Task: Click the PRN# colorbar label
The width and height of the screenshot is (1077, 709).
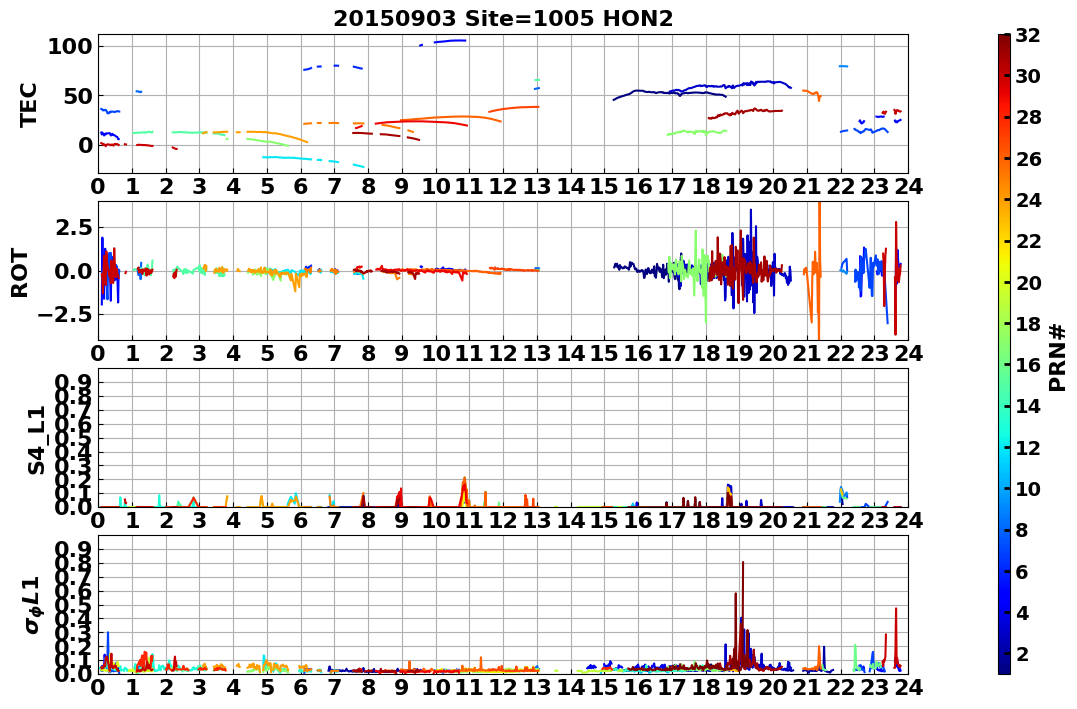Action: (x=1057, y=358)
